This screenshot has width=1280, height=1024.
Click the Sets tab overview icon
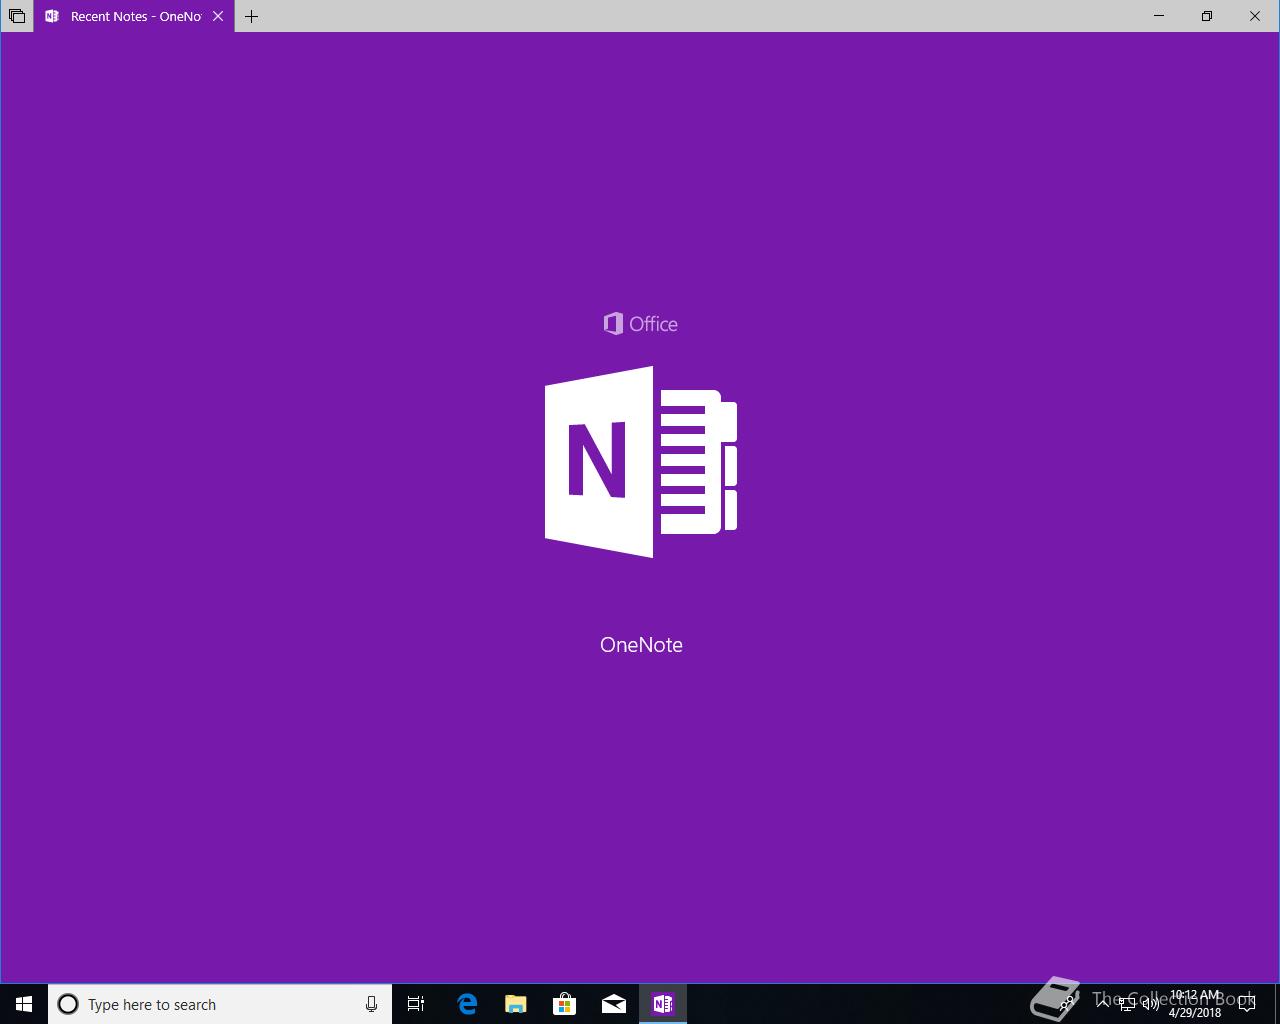(17, 16)
